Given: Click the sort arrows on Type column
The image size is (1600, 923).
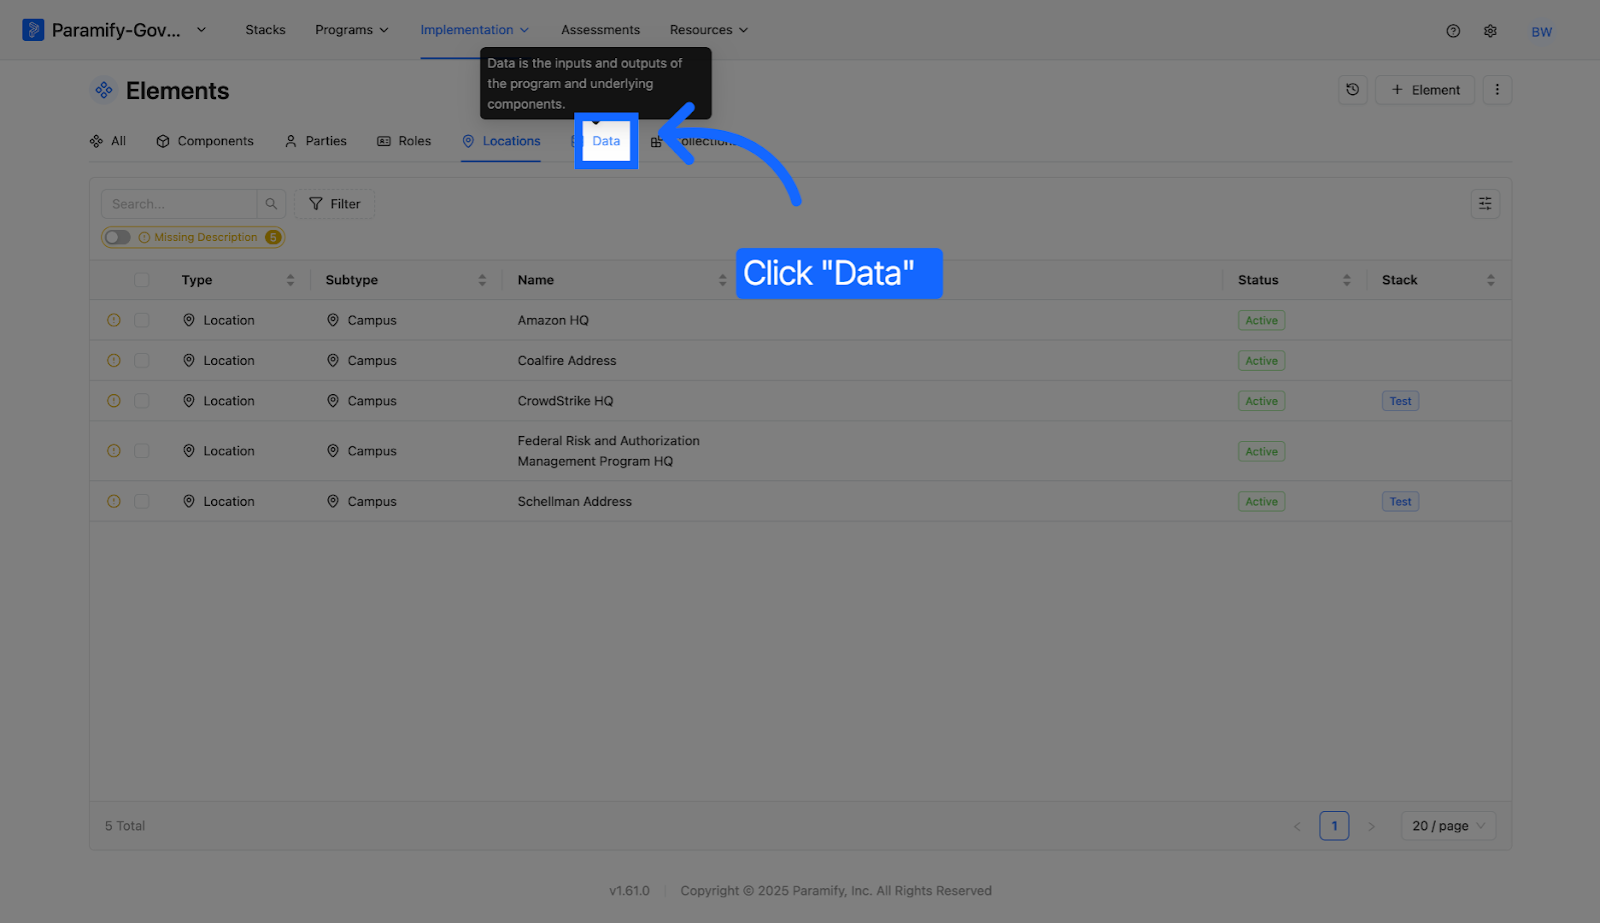Looking at the screenshot, I should click(x=290, y=280).
